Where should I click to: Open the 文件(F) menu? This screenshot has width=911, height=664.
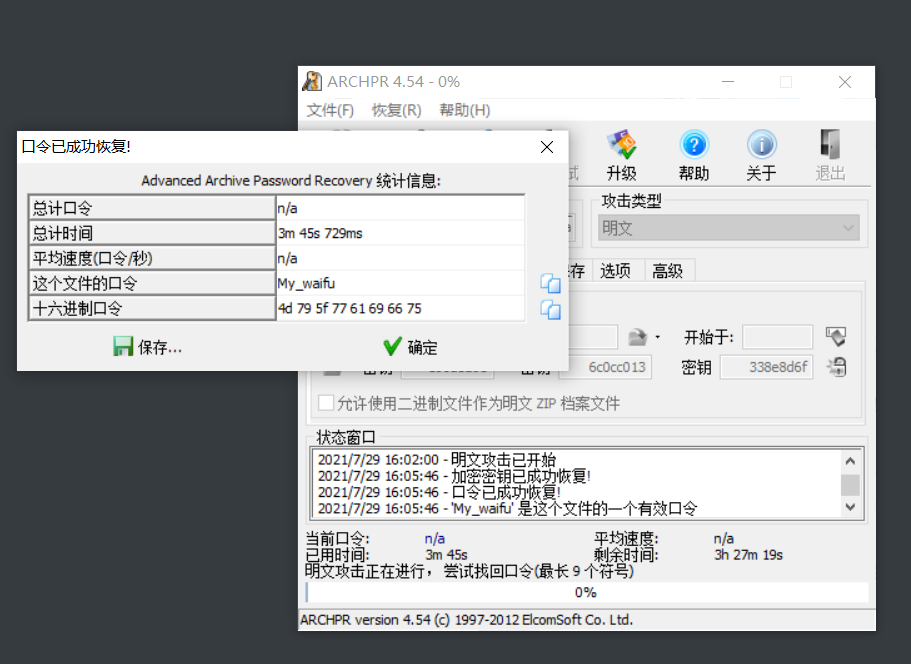pos(330,110)
